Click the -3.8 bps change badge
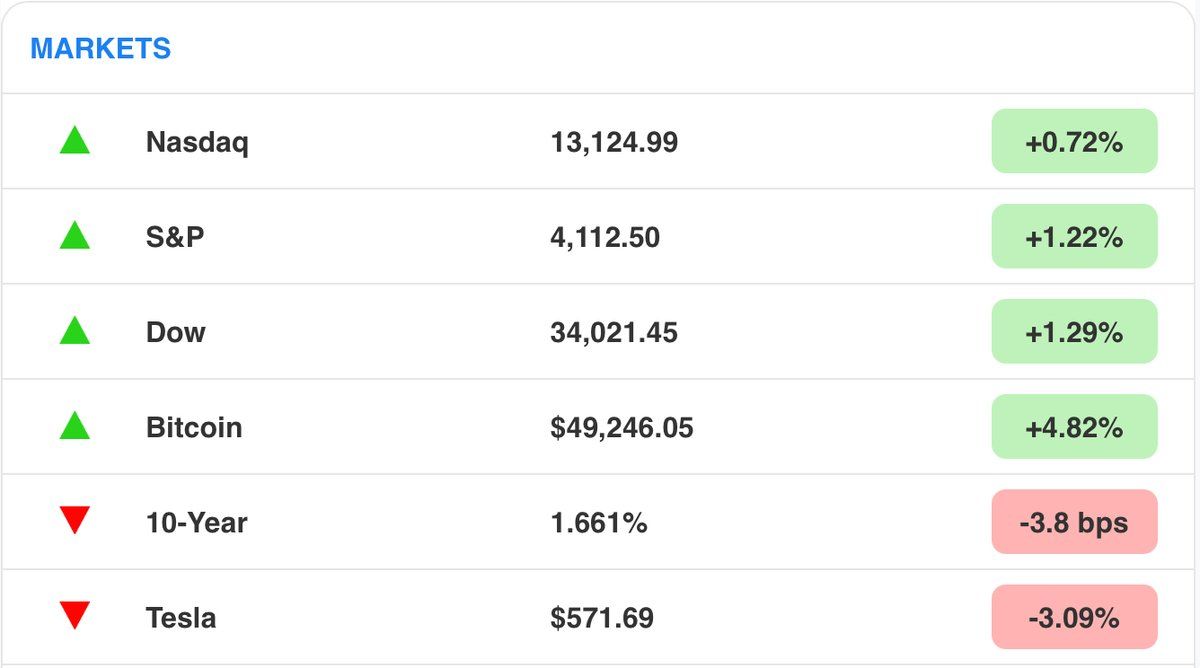This screenshot has height=668, width=1200. [x=1074, y=522]
